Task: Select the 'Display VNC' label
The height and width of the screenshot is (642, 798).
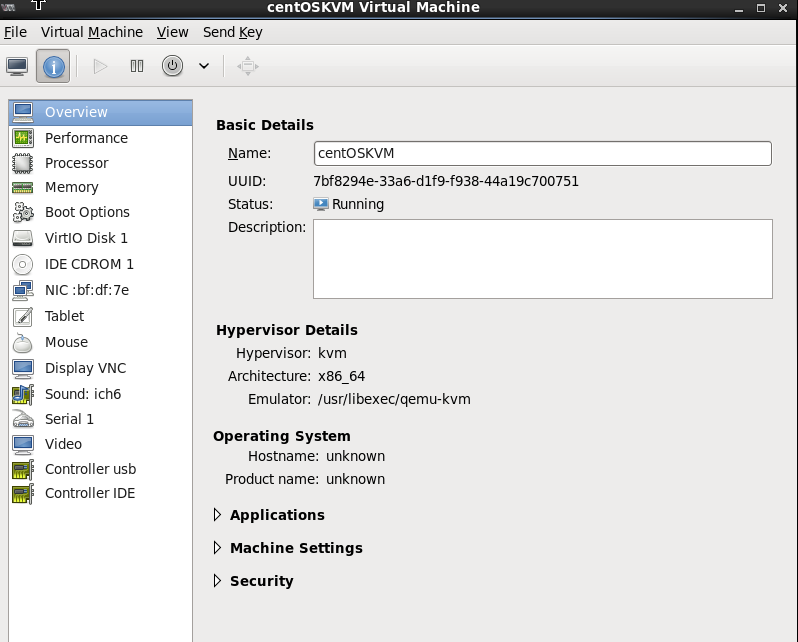Action: [x=86, y=369]
